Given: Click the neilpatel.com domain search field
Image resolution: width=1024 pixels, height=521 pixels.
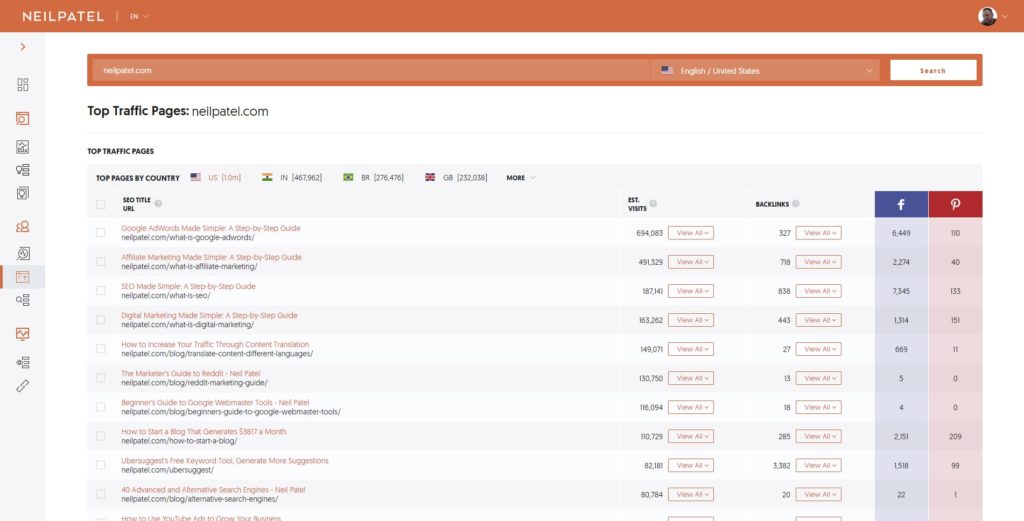Looking at the screenshot, I should pyautogui.click(x=371, y=71).
